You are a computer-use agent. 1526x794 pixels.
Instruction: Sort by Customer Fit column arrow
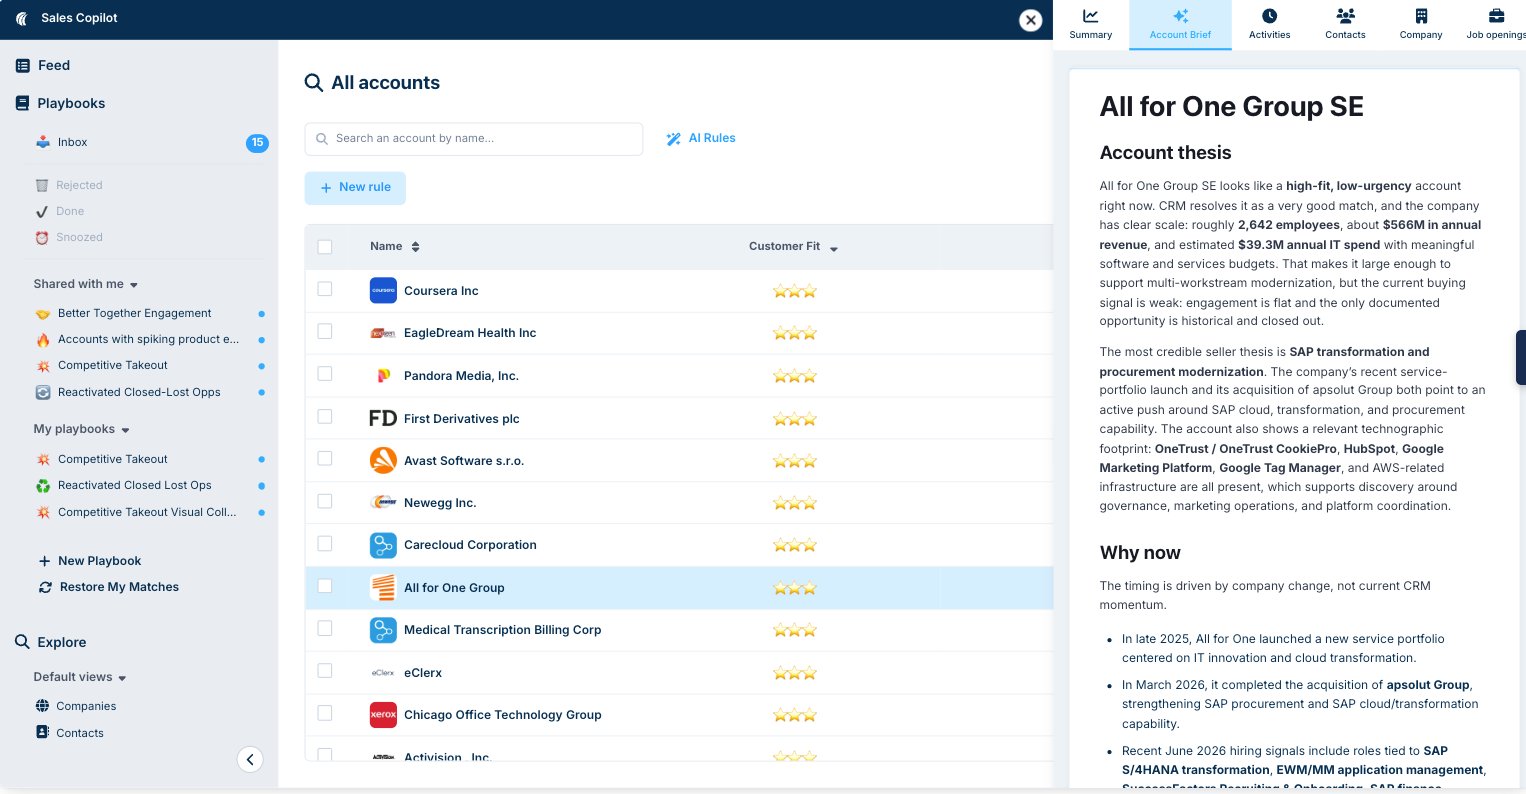834,248
